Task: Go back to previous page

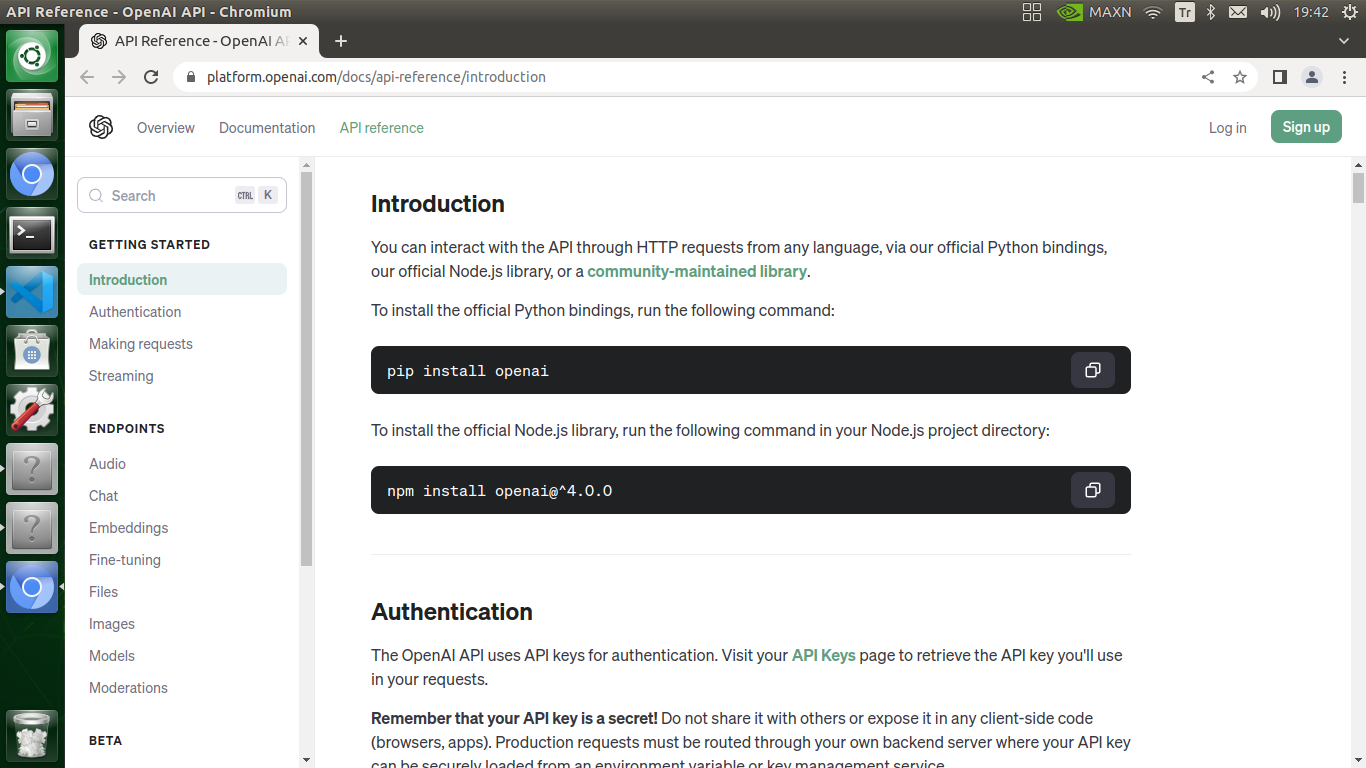Action: [87, 77]
